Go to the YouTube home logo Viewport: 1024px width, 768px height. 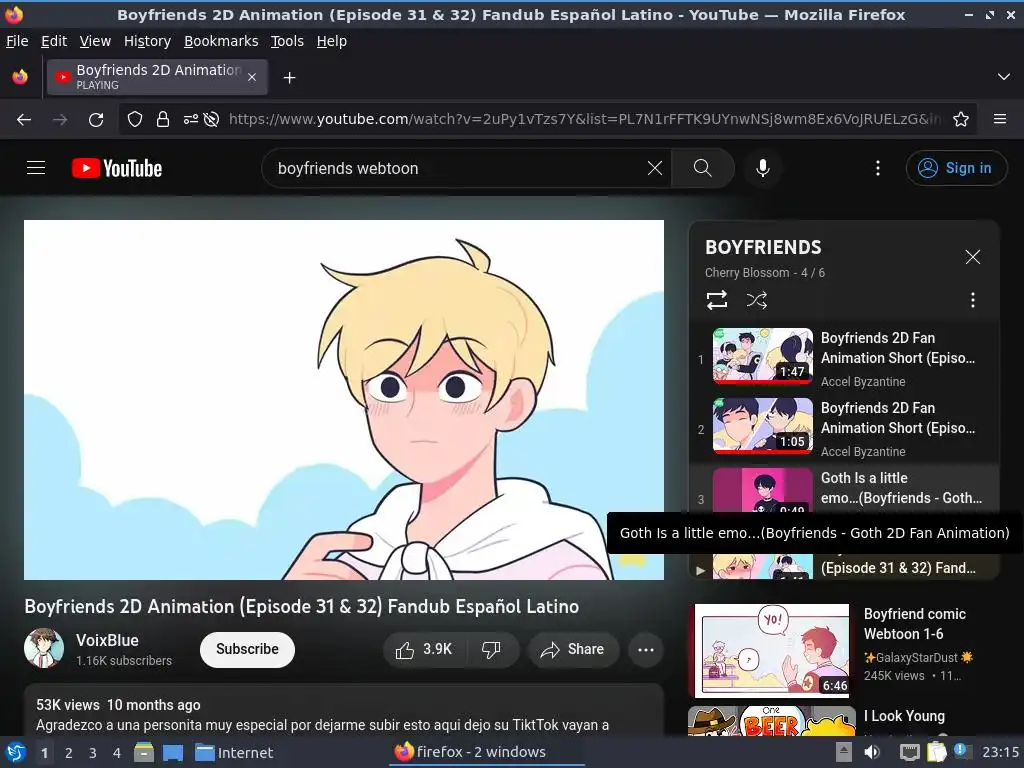point(117,168)
